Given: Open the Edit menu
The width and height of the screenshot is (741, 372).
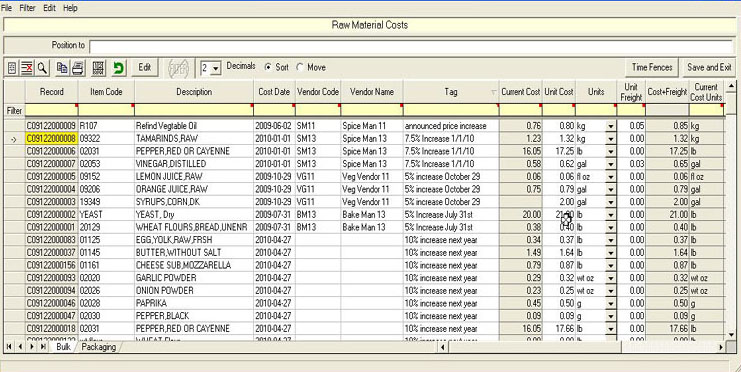Looking at the screenshot, I should tap(49, 8).
